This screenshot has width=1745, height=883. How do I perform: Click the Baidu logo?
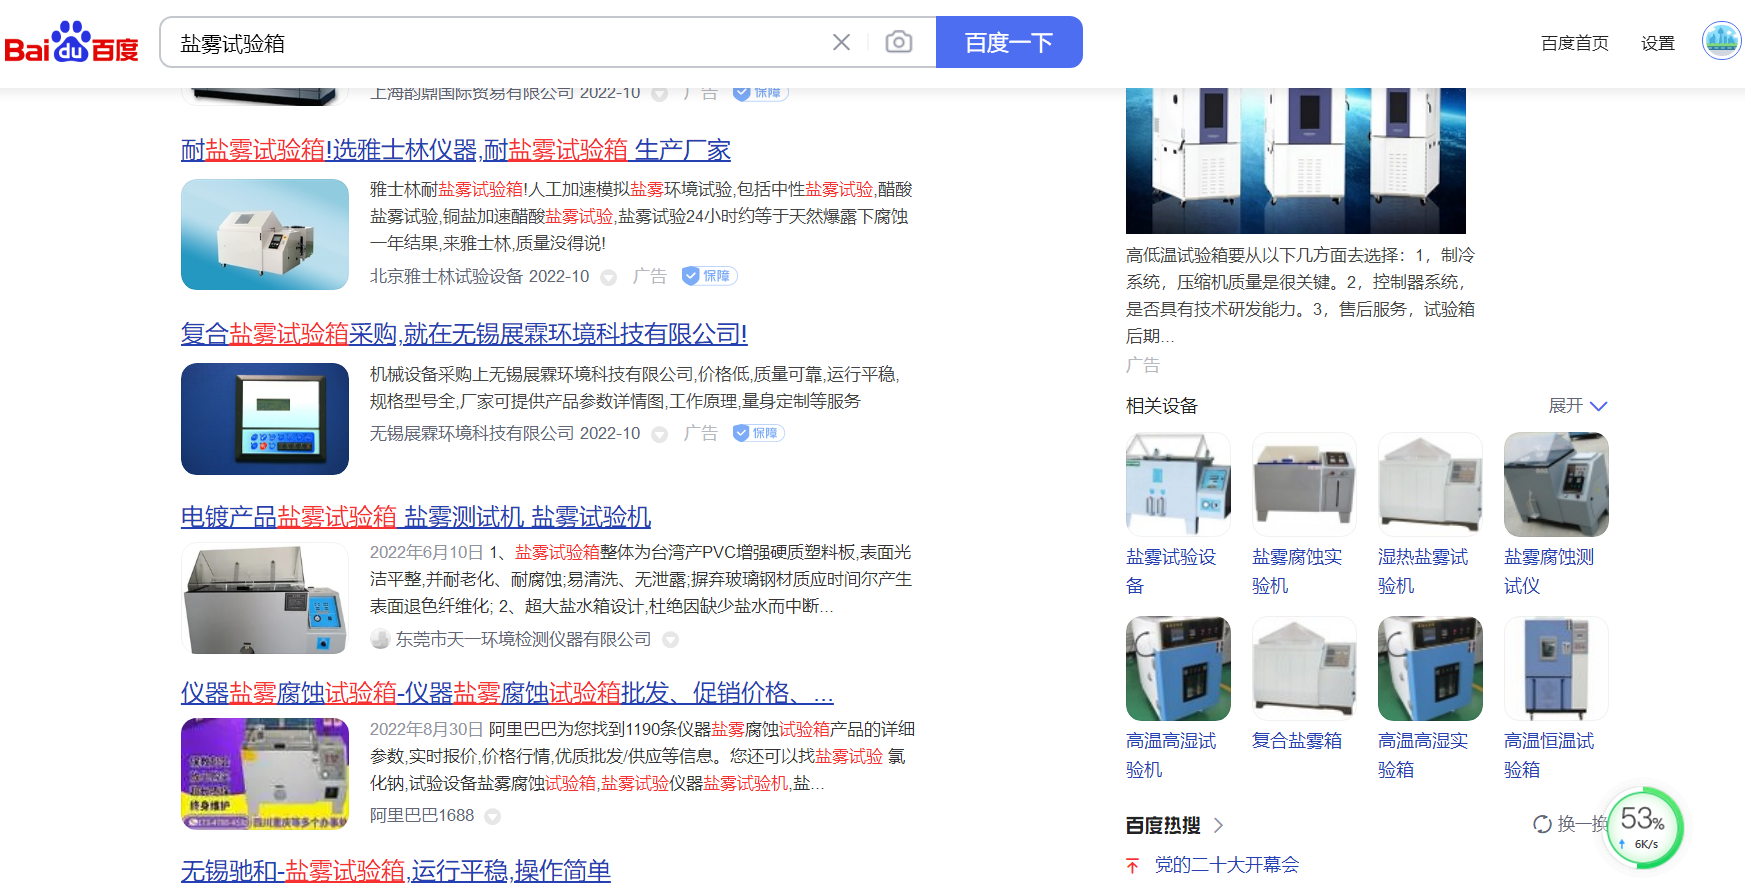pyautogui.click(x=71, y=43)
